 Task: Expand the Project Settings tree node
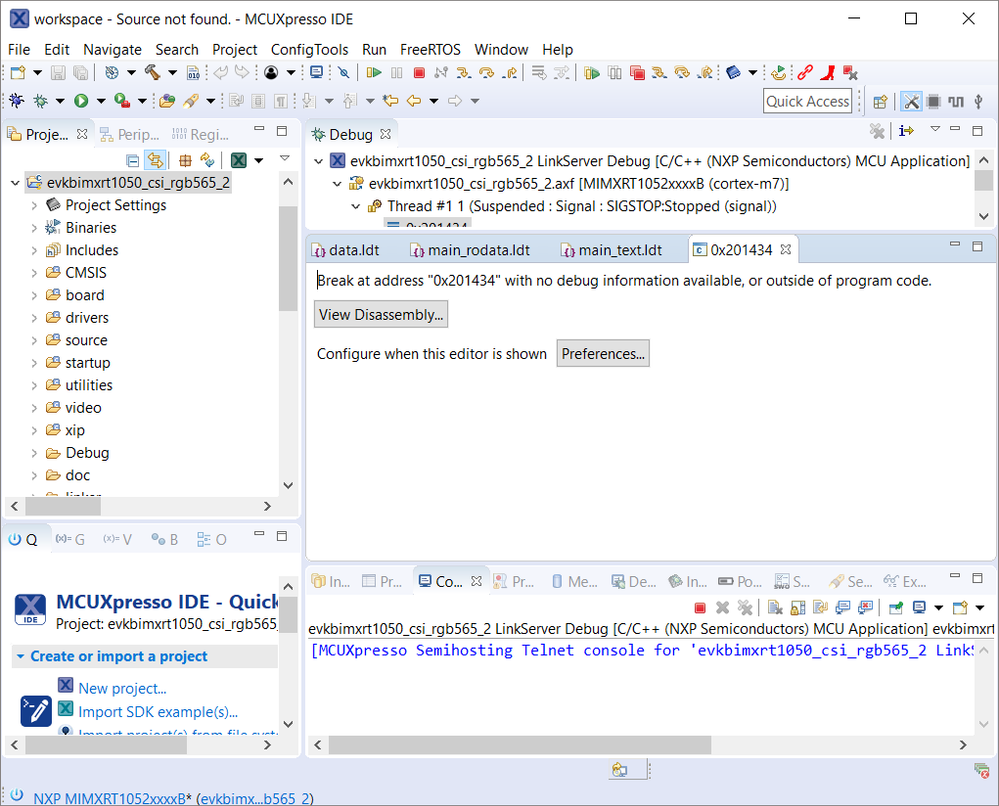pyautogui.click(x=34, y=205)
